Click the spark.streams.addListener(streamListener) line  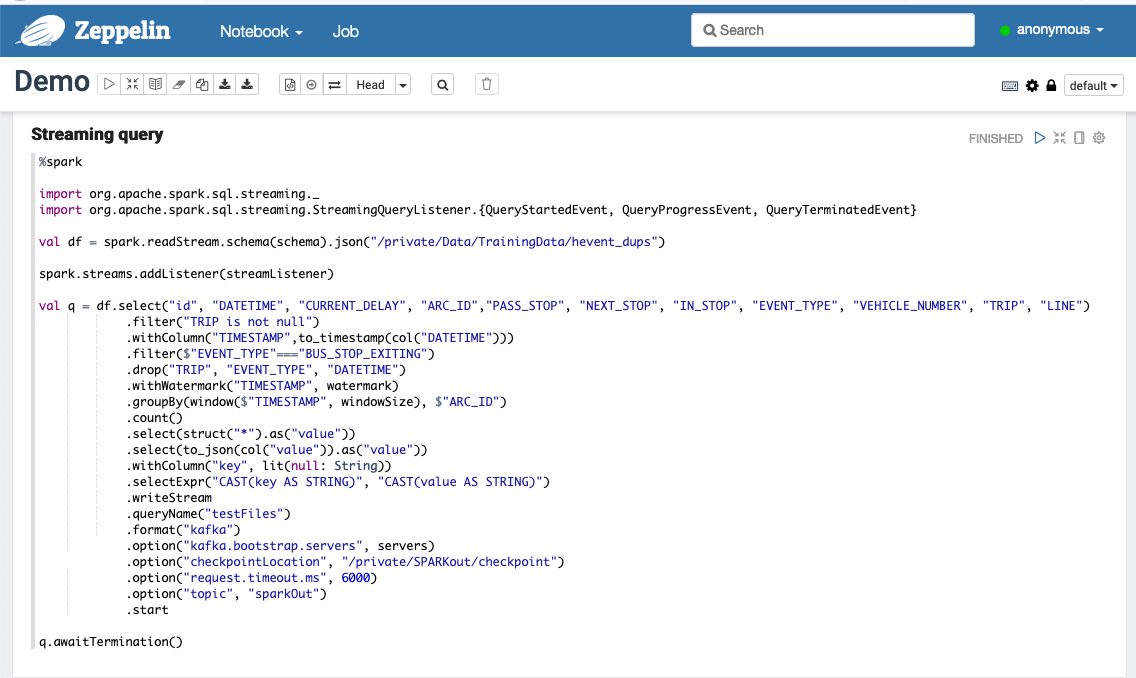[186, 274]
